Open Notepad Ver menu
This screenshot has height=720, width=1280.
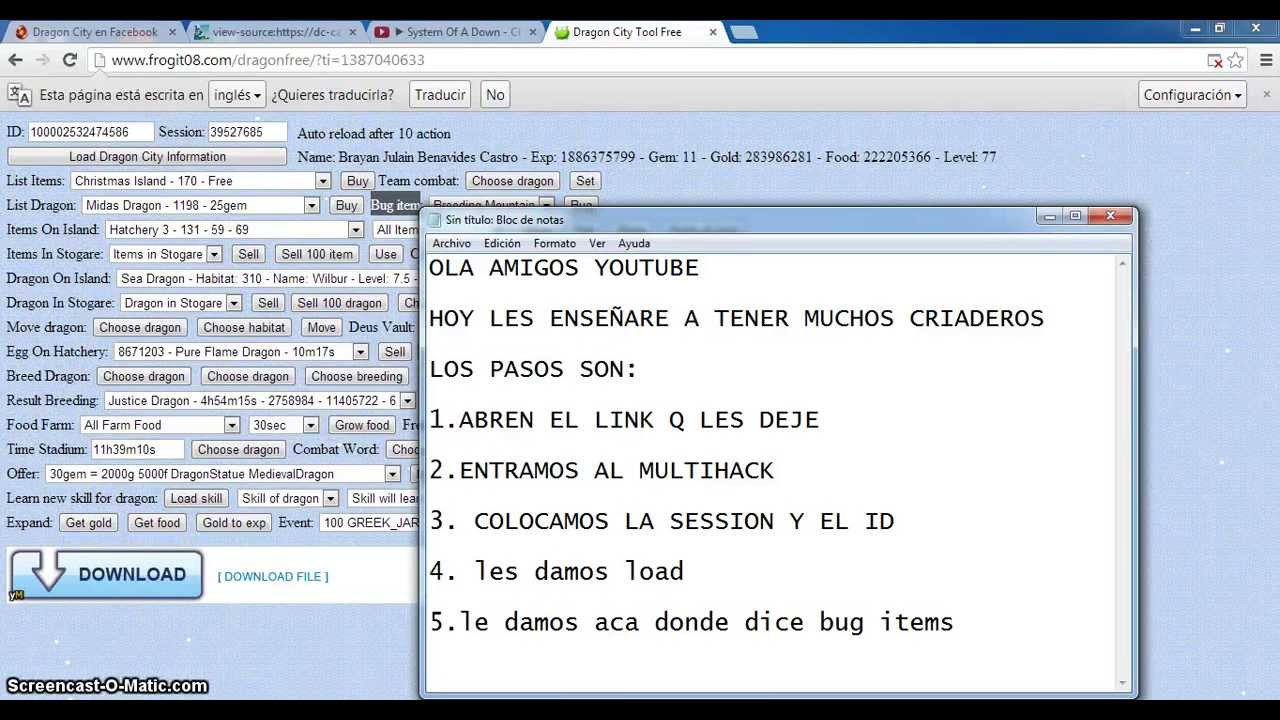point(597,243)
